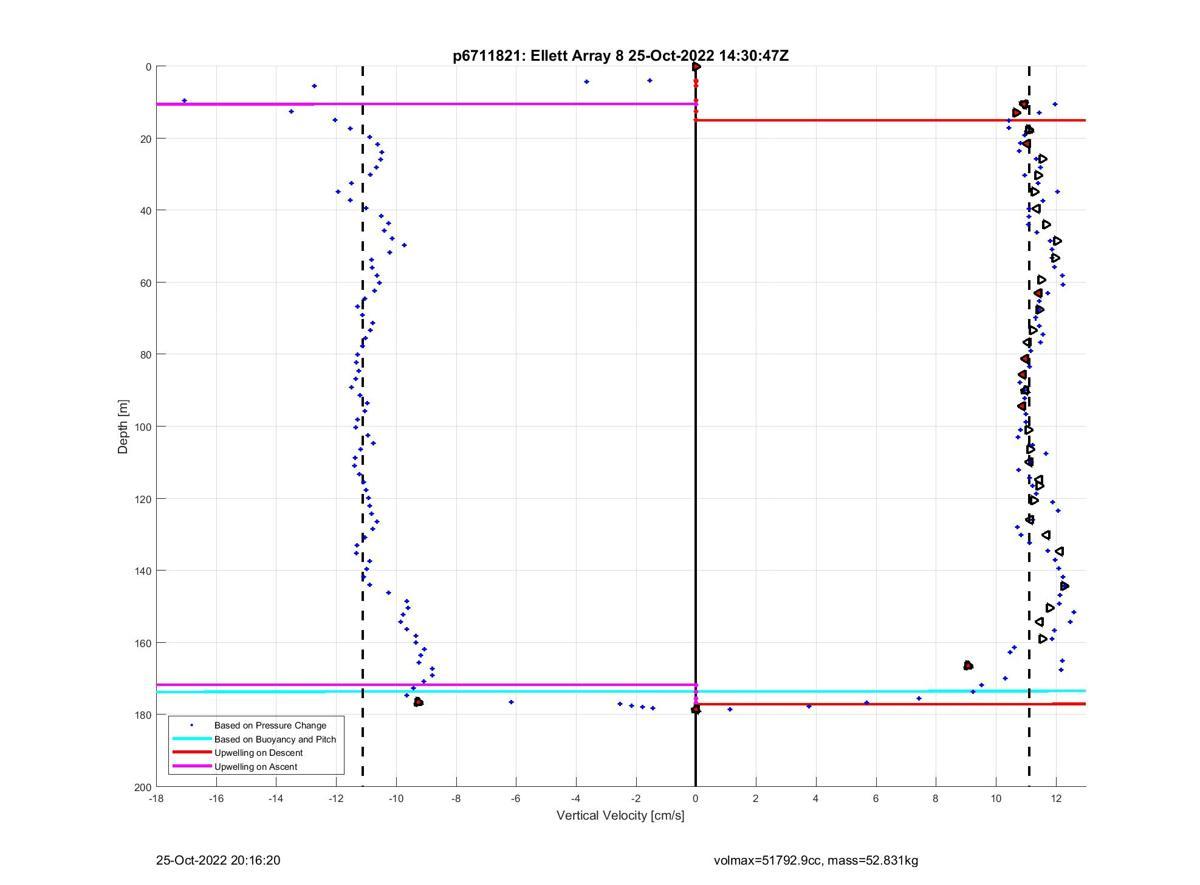Click y-axis tick label 20
Screen dimensions: 1200x885
(146, 139)
